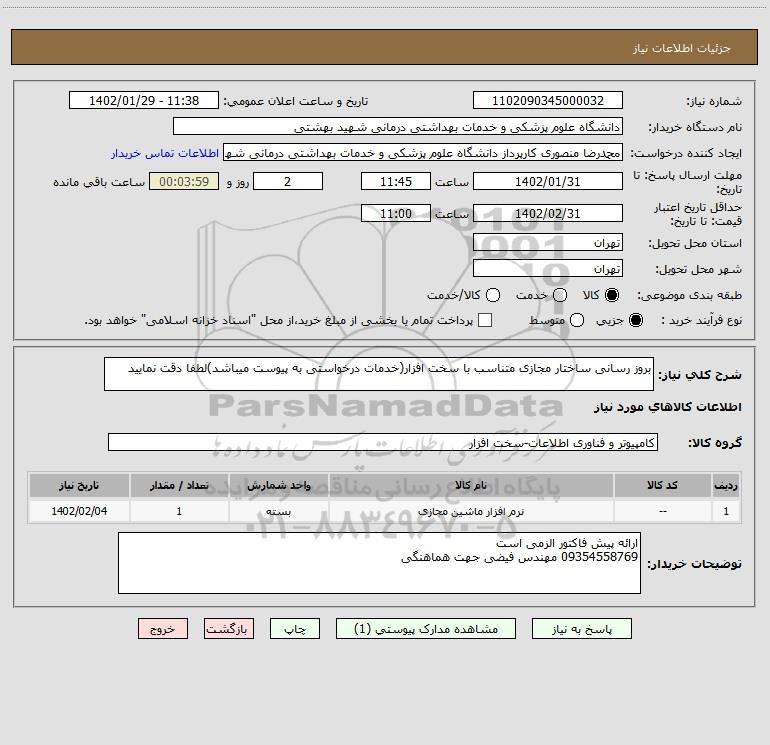This screenshot has width=770, height=745.
Task: Click the unit cell بسته
Action: point(278,511)
